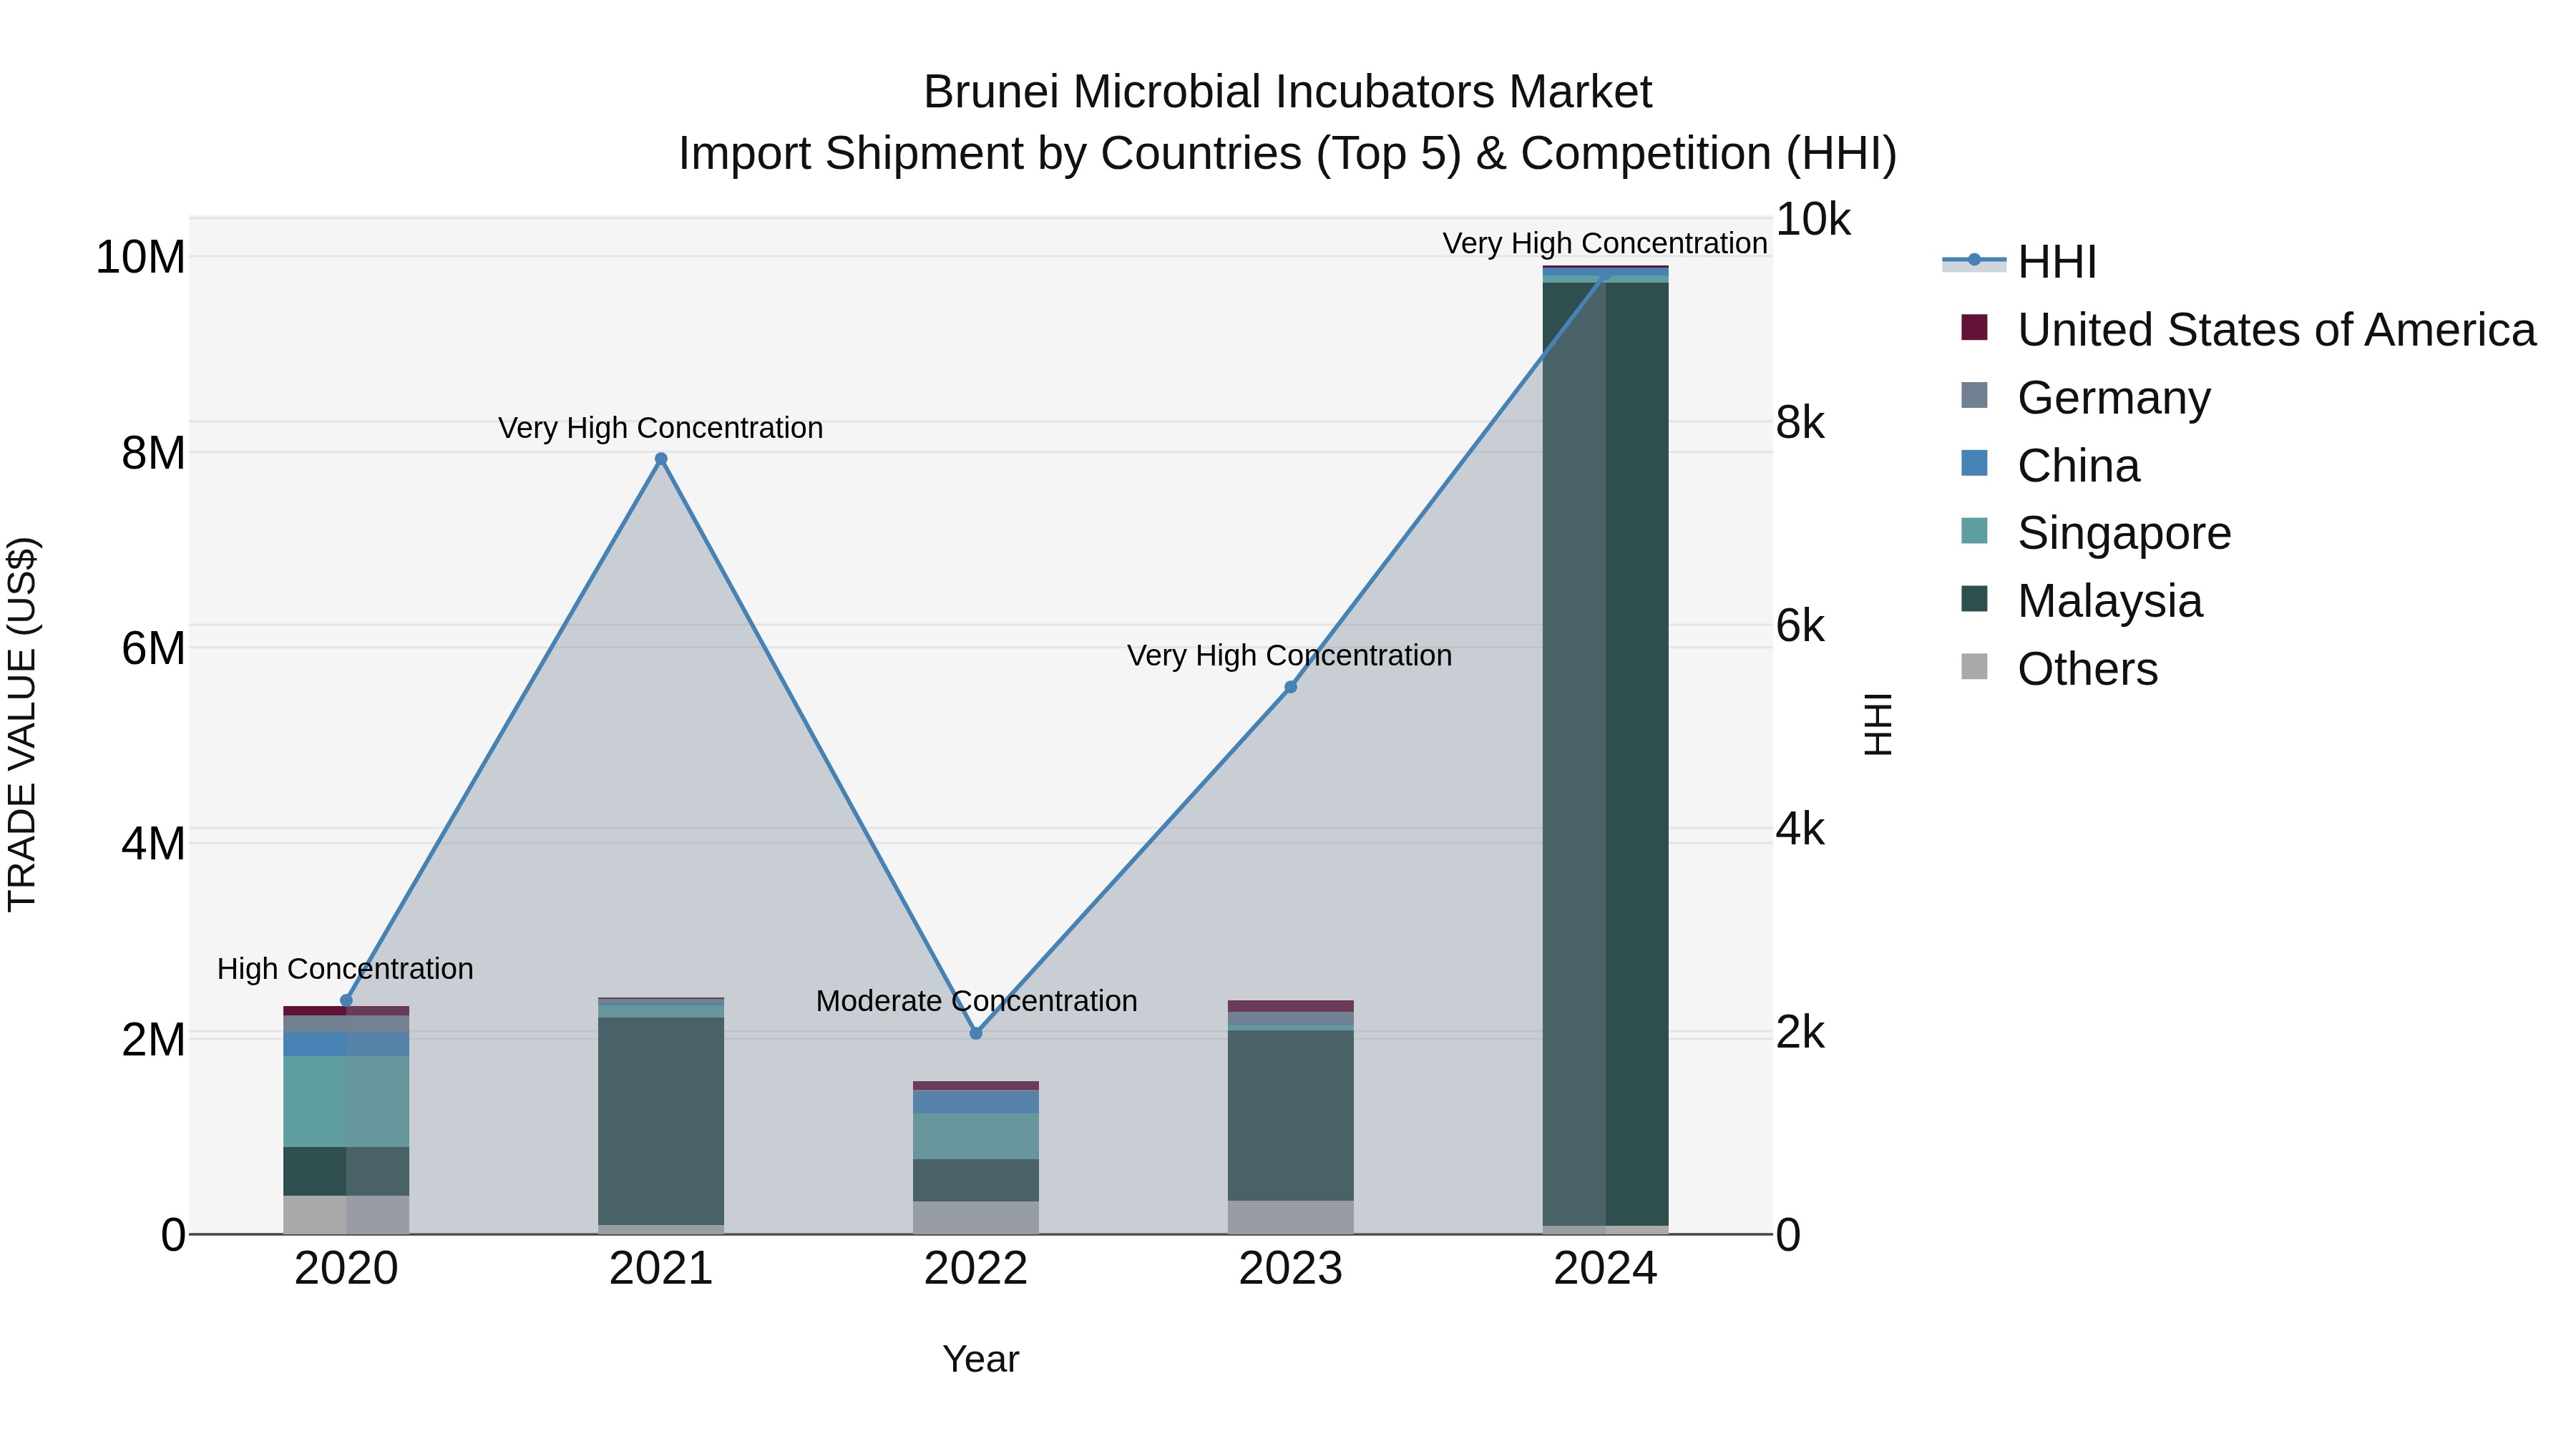This screenshot has width=2576, height=1449.
Task: Click the 2023 x-axis label
Action: click(x=1290, y=1269)
